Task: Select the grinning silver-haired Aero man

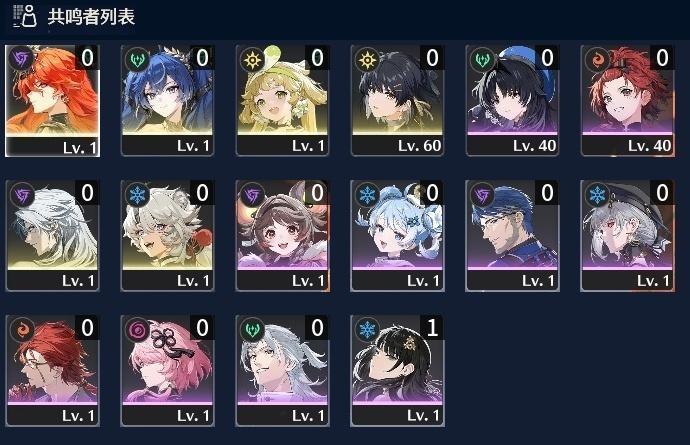Action: click(282, 371)
